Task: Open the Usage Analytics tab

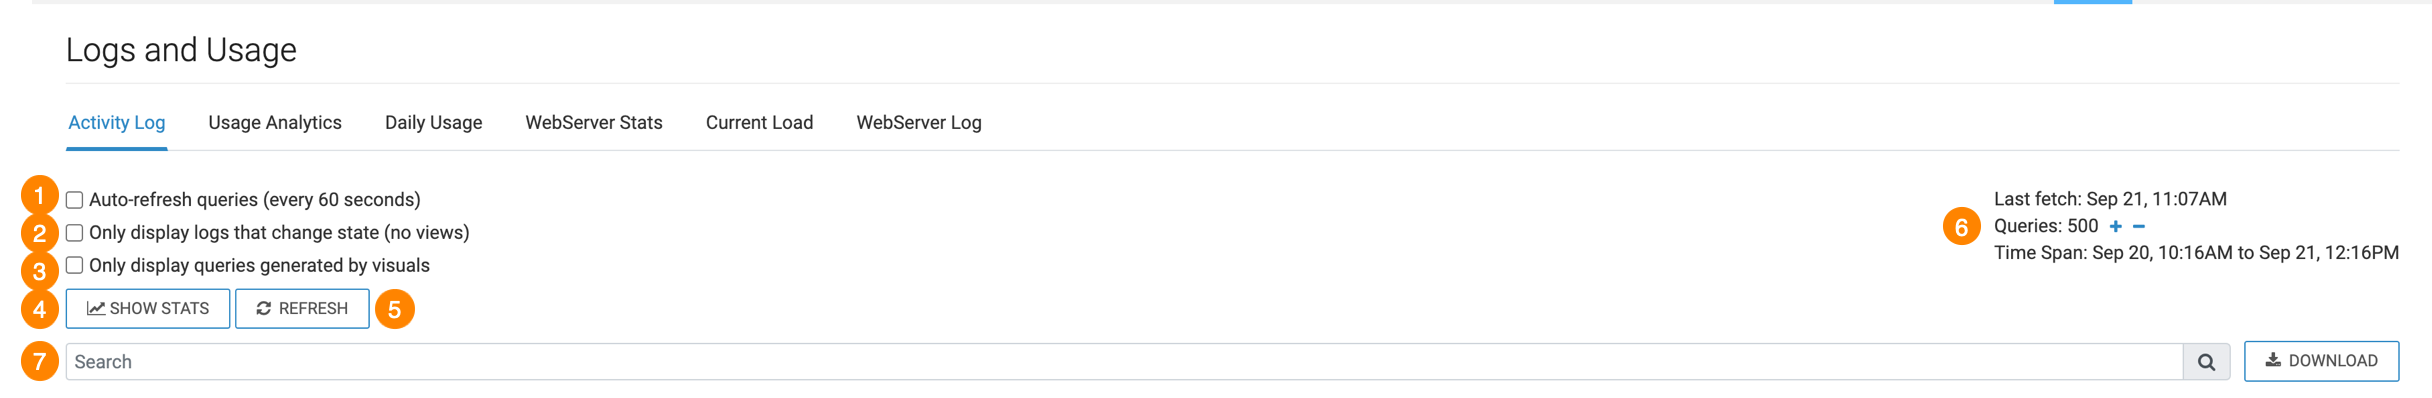Action: coord(275,122)
